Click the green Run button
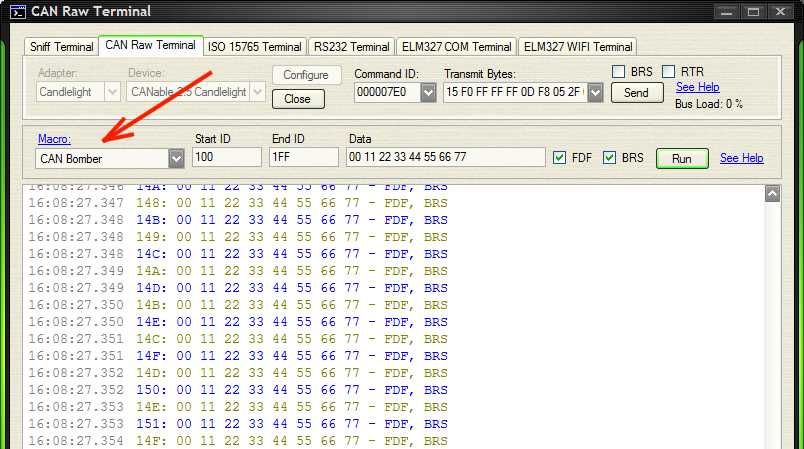Image resolution: width=804 pixels, height=449 pixels. click(x=682, y=159)
